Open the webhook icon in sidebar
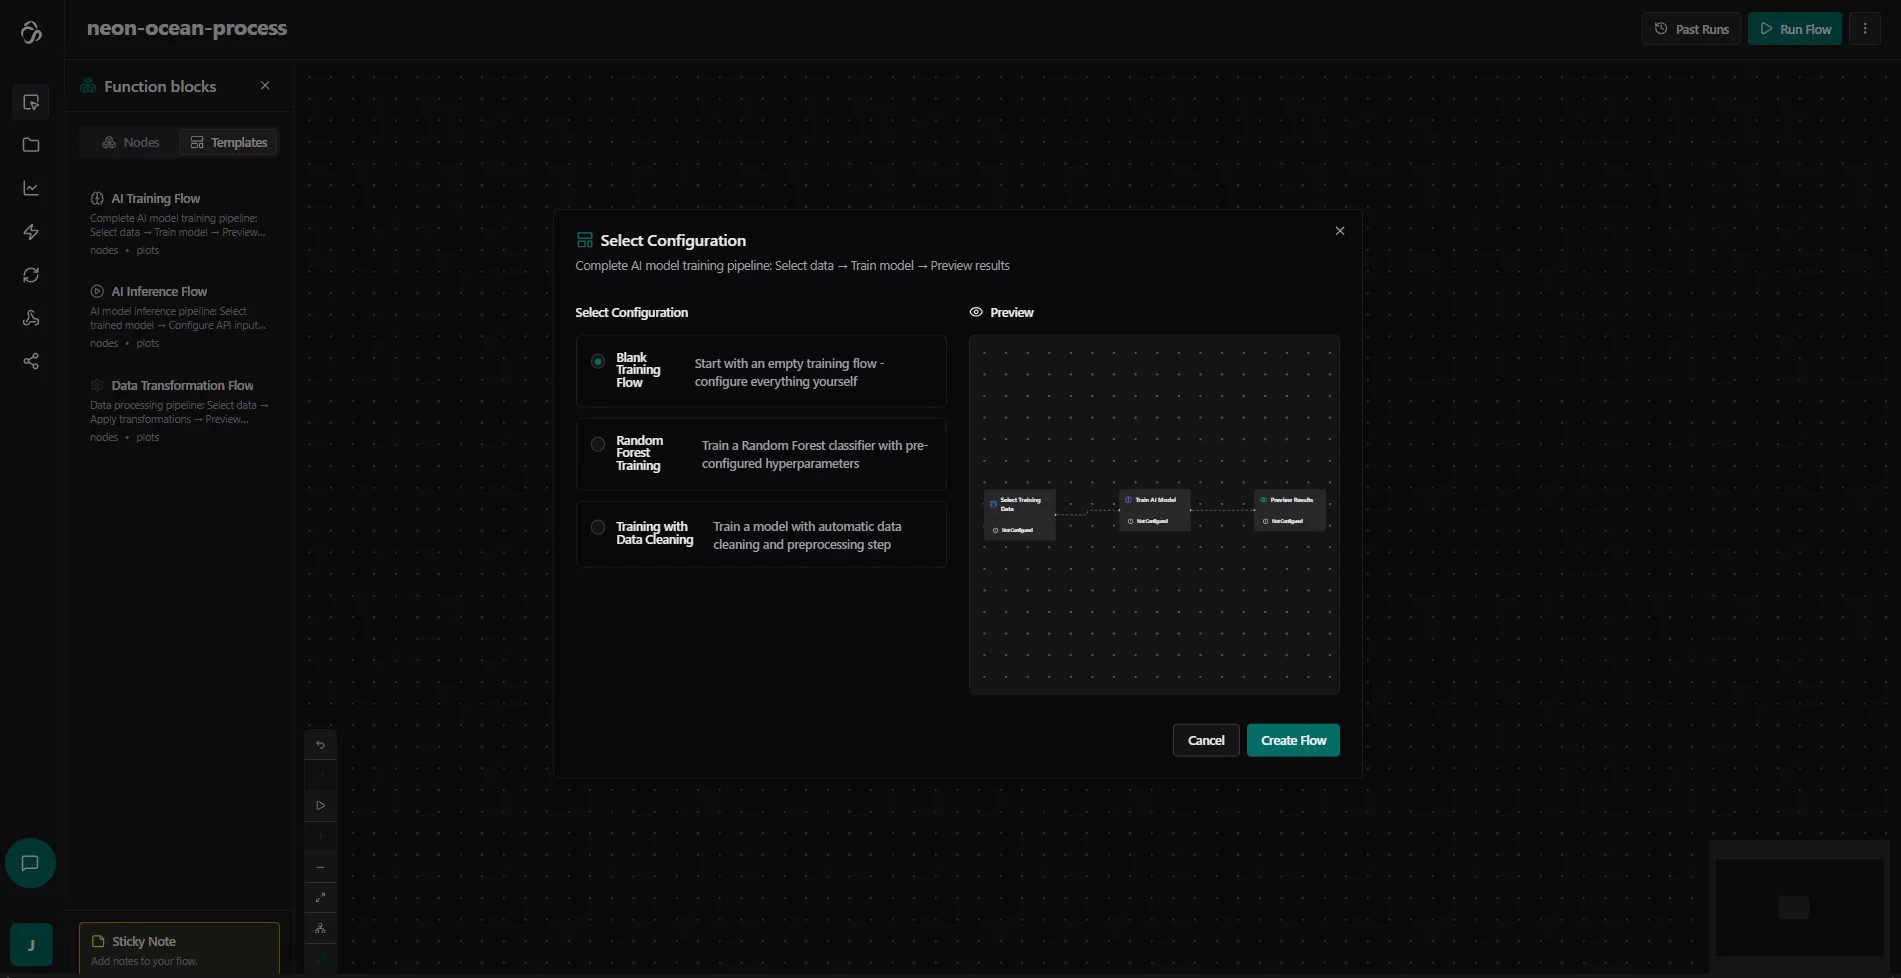Viewport: 1901px width, 978px height. tap(31, 318)
